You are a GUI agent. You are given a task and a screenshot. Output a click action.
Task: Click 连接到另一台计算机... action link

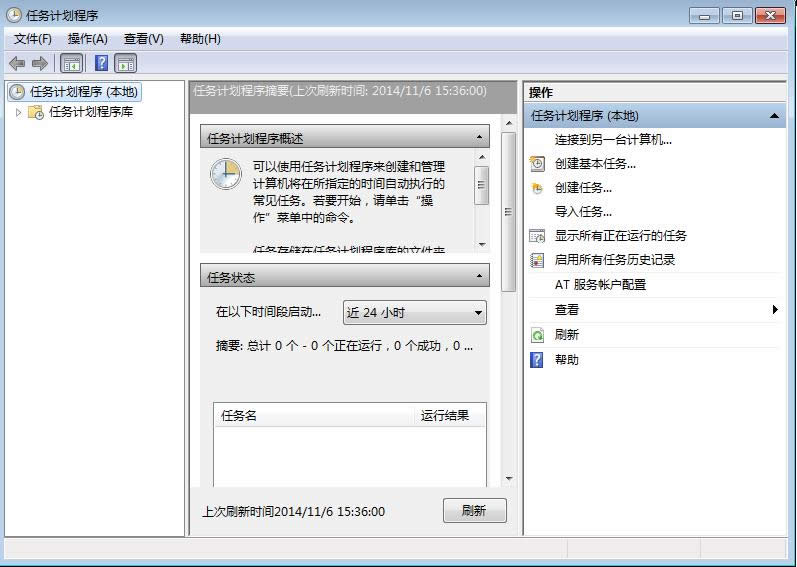point(613,139)
